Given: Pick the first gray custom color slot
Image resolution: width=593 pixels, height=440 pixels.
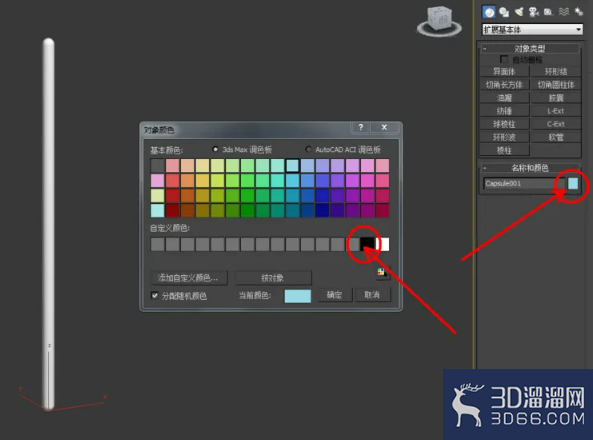Looking at the screenshot, I should pyautogui.click(x=157, y=244).
